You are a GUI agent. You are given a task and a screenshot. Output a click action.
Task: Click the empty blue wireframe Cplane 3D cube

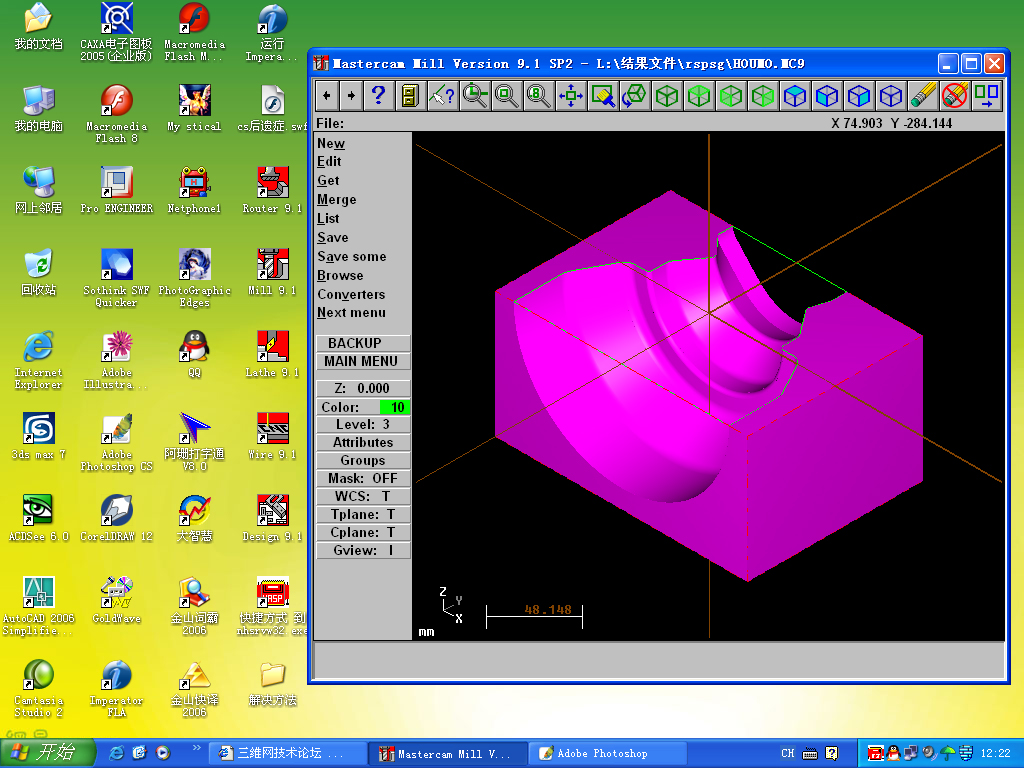(x=891, y=96)
